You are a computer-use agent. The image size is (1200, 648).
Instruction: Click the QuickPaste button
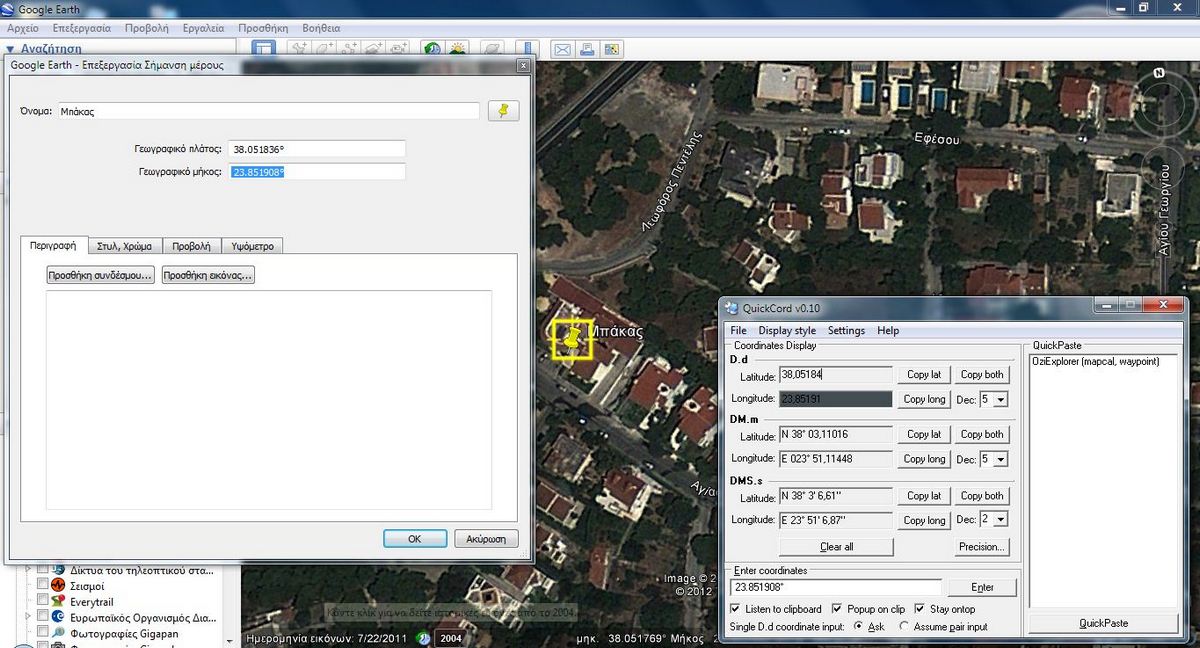pos(1103,623)
